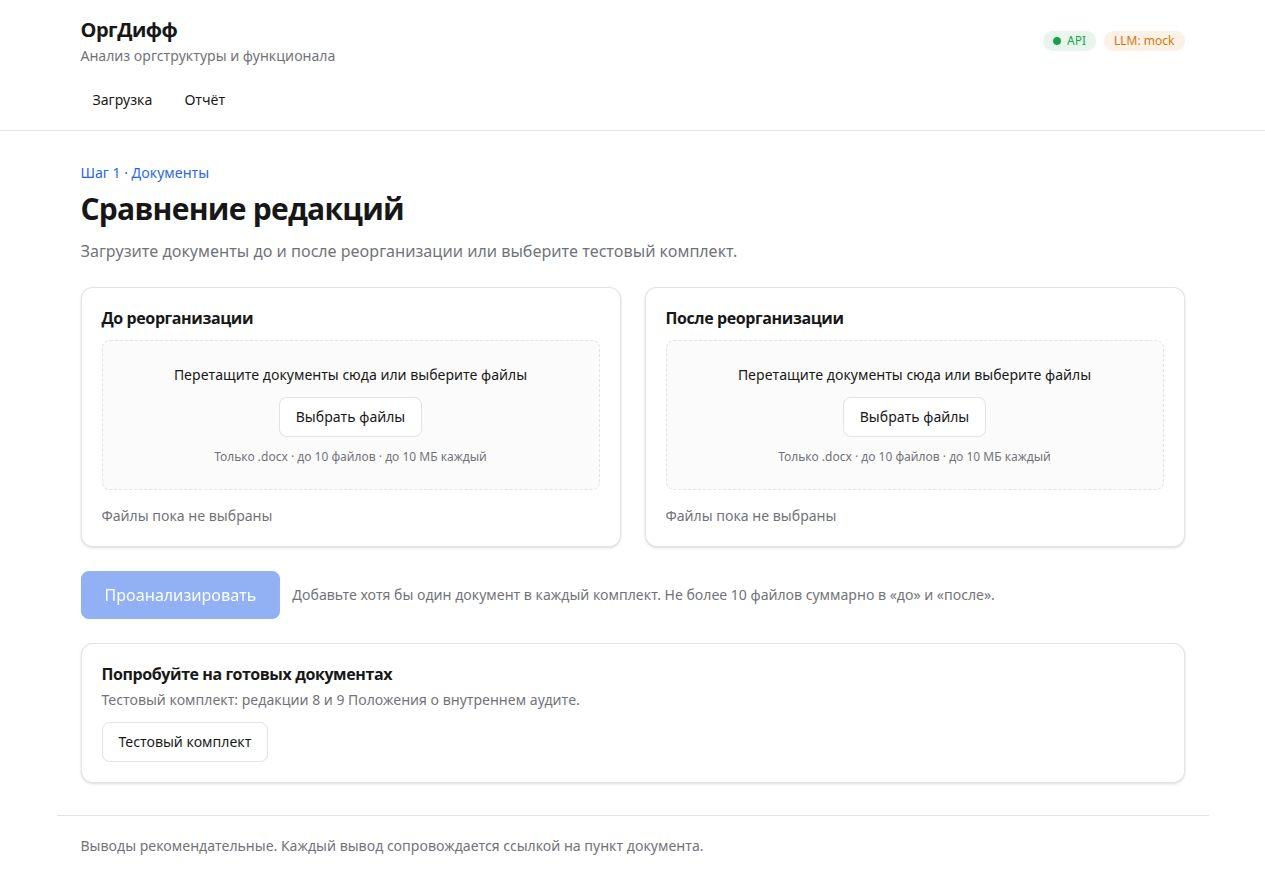Choose files for До реорганизации

(350, 417)
